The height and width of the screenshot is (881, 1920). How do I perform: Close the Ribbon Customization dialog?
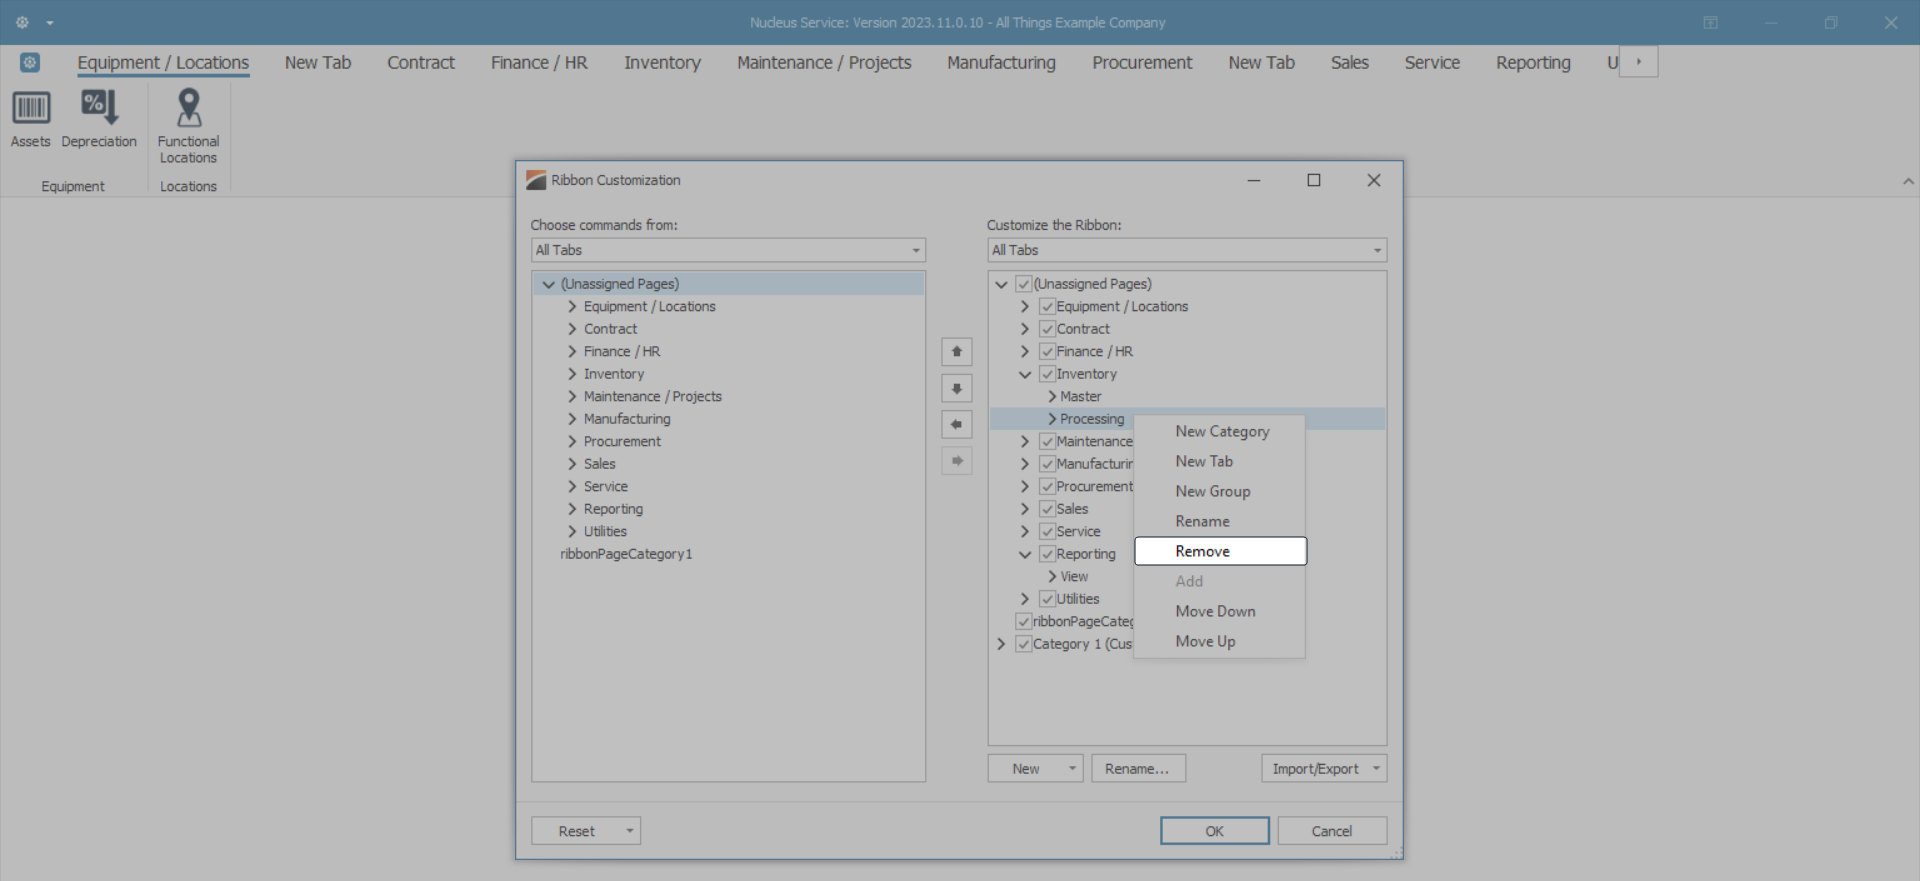(x=1374, y=180)
